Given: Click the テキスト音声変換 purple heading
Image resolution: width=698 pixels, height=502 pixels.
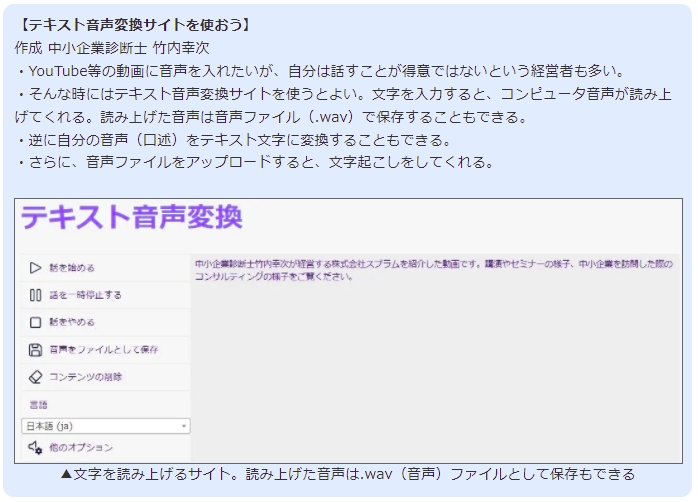Looking at the screenshot, I should click(x=132, y=217).
